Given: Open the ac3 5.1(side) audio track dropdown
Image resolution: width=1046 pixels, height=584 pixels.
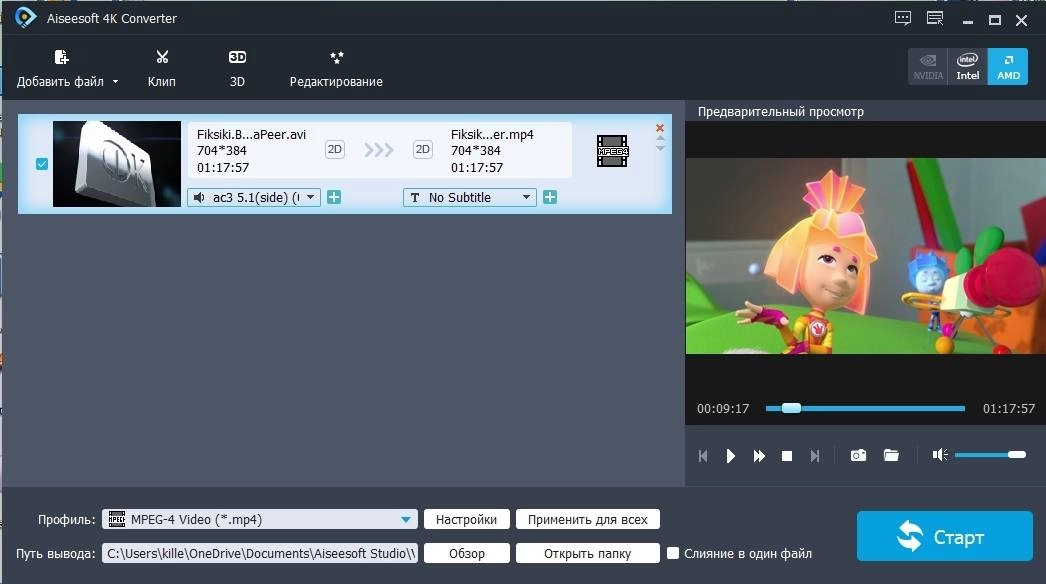Looking at the screenshot, I should tap(254, 198).
